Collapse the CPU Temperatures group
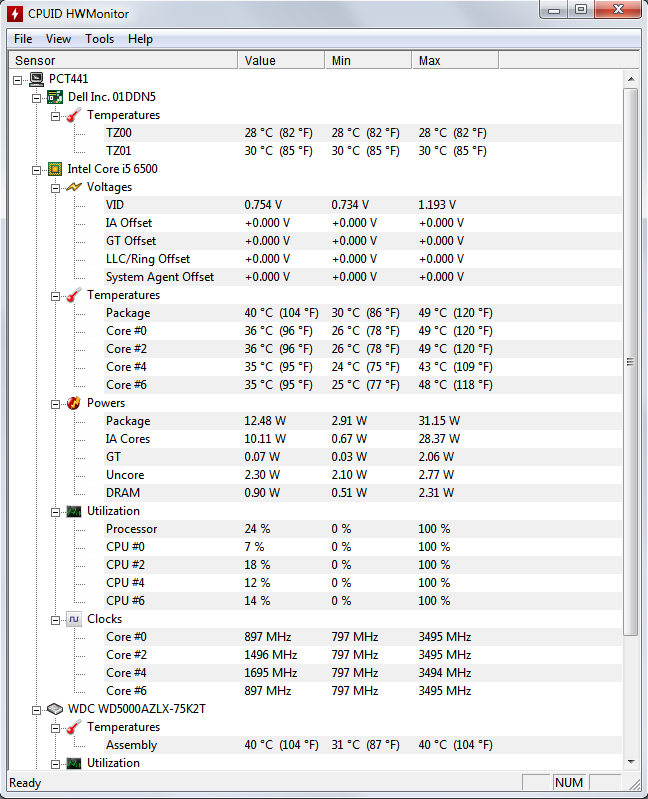Screen dimensions: 648x799 point(56,297)
